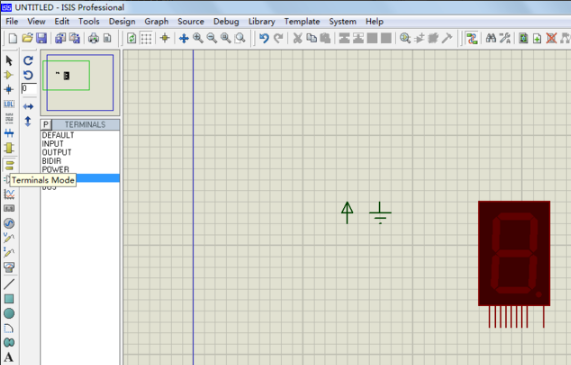Screen dimensions: 571x365
Task: Select Terminals Mode tool
Action: 9,165
